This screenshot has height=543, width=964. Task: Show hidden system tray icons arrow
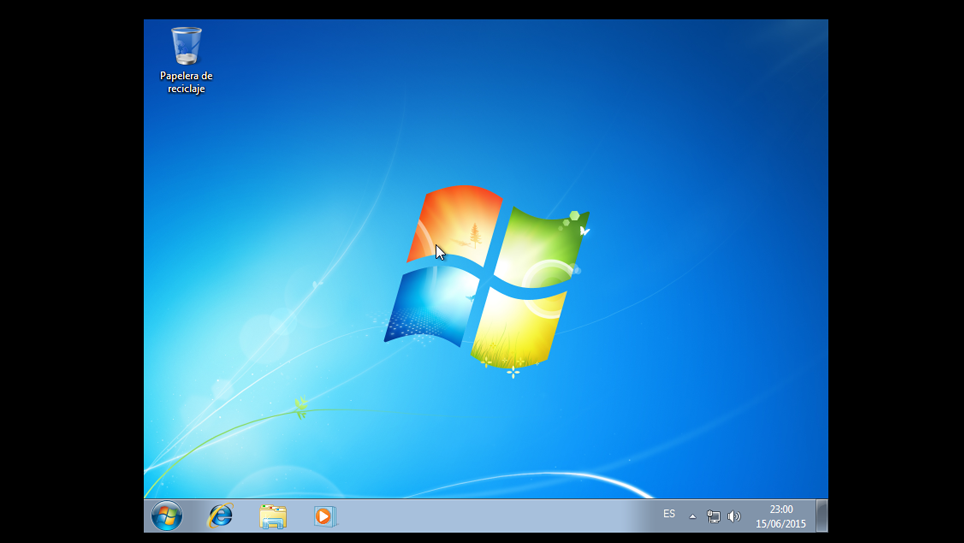tap(692, 517)
